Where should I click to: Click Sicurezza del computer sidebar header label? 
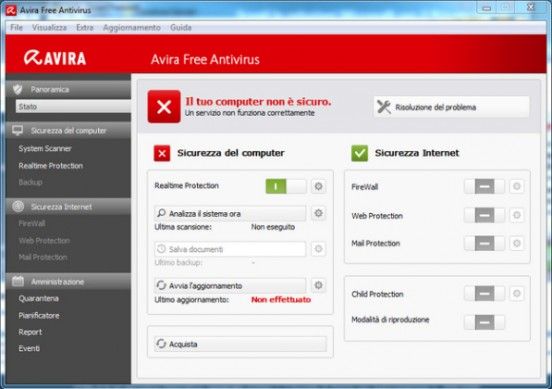tap(69, 131)
